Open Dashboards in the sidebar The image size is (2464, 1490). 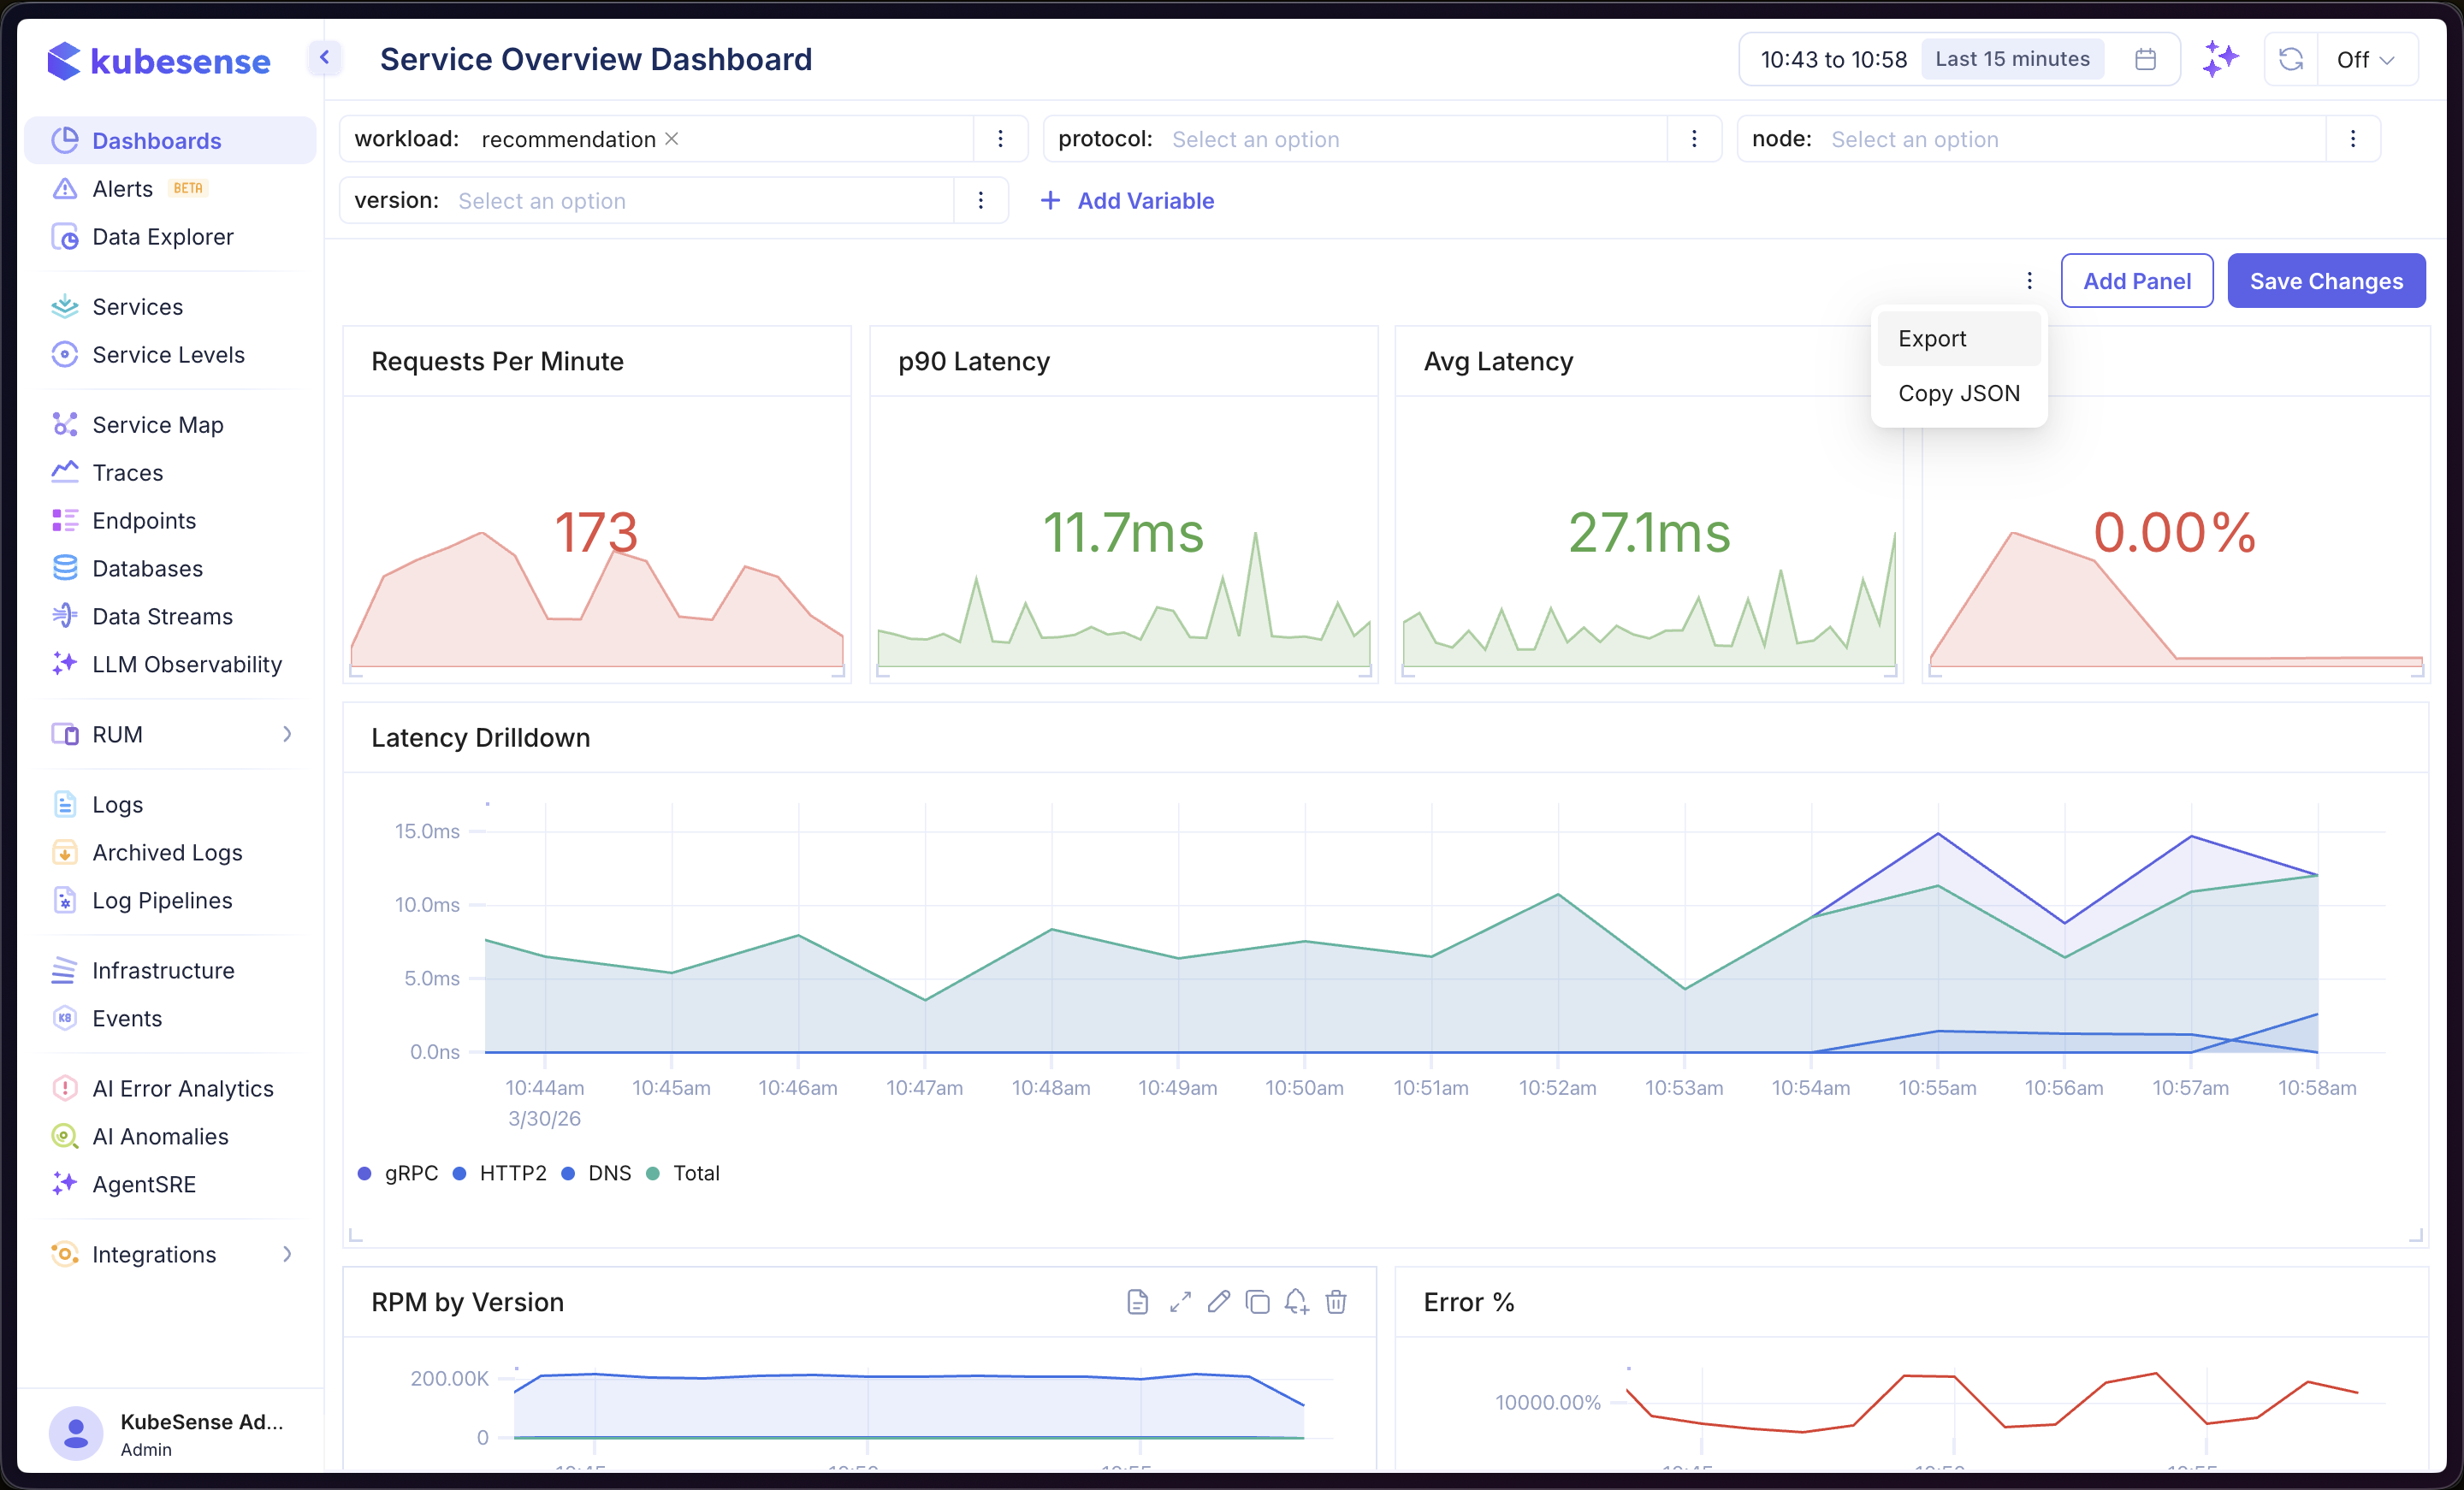170,141
